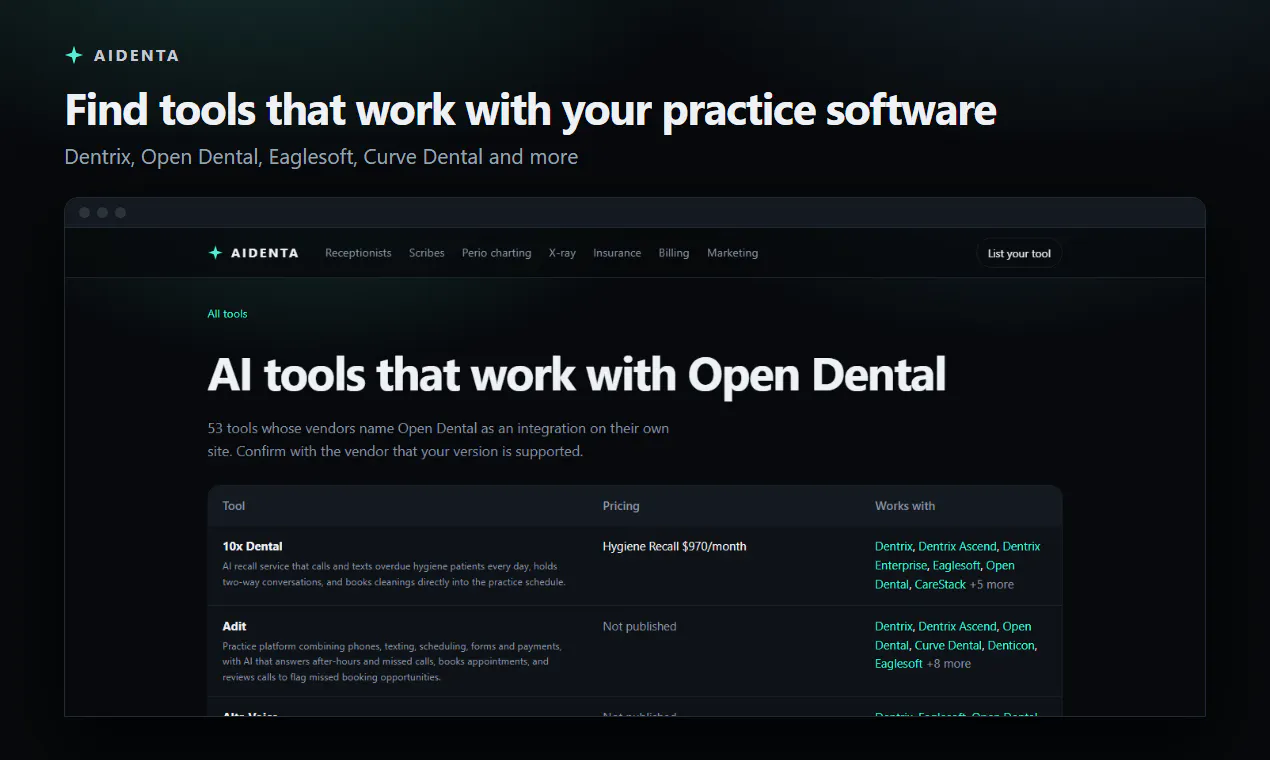Click the "Not published" pricing for Adit
This screenshot has width=1270, height=760.
pos(640,626)
